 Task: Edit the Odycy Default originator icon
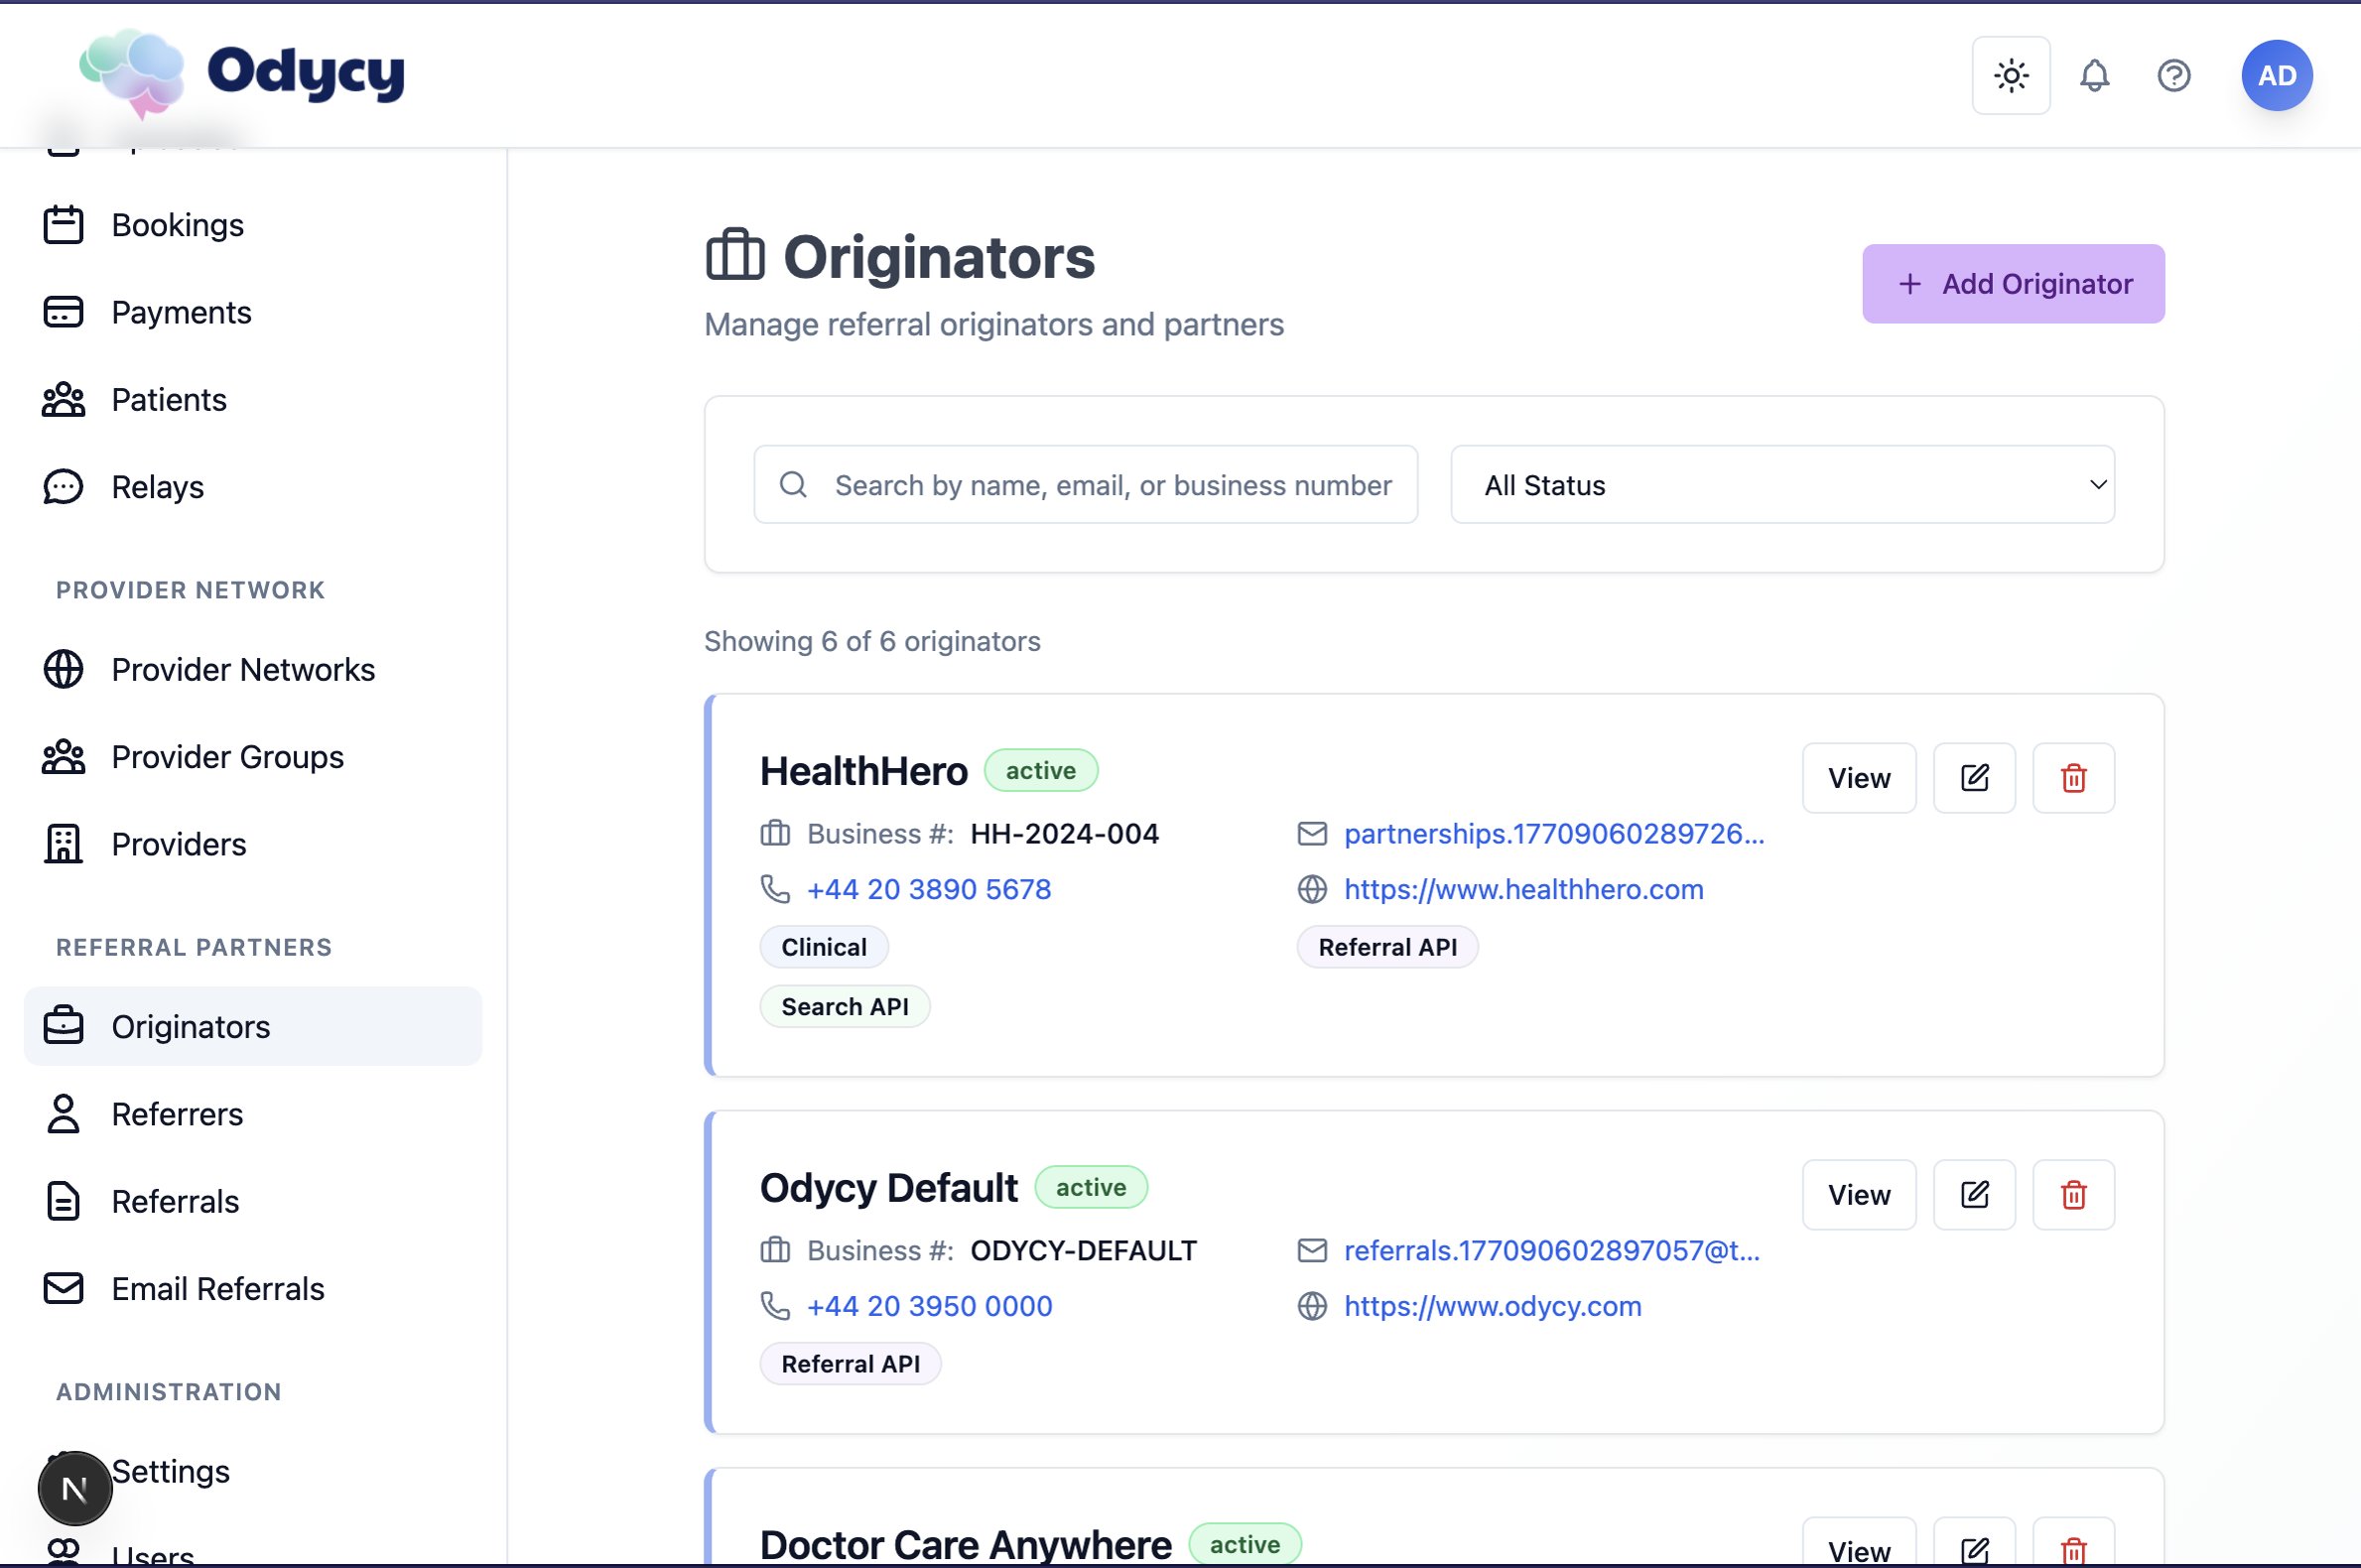(x=1973, y=1195)
